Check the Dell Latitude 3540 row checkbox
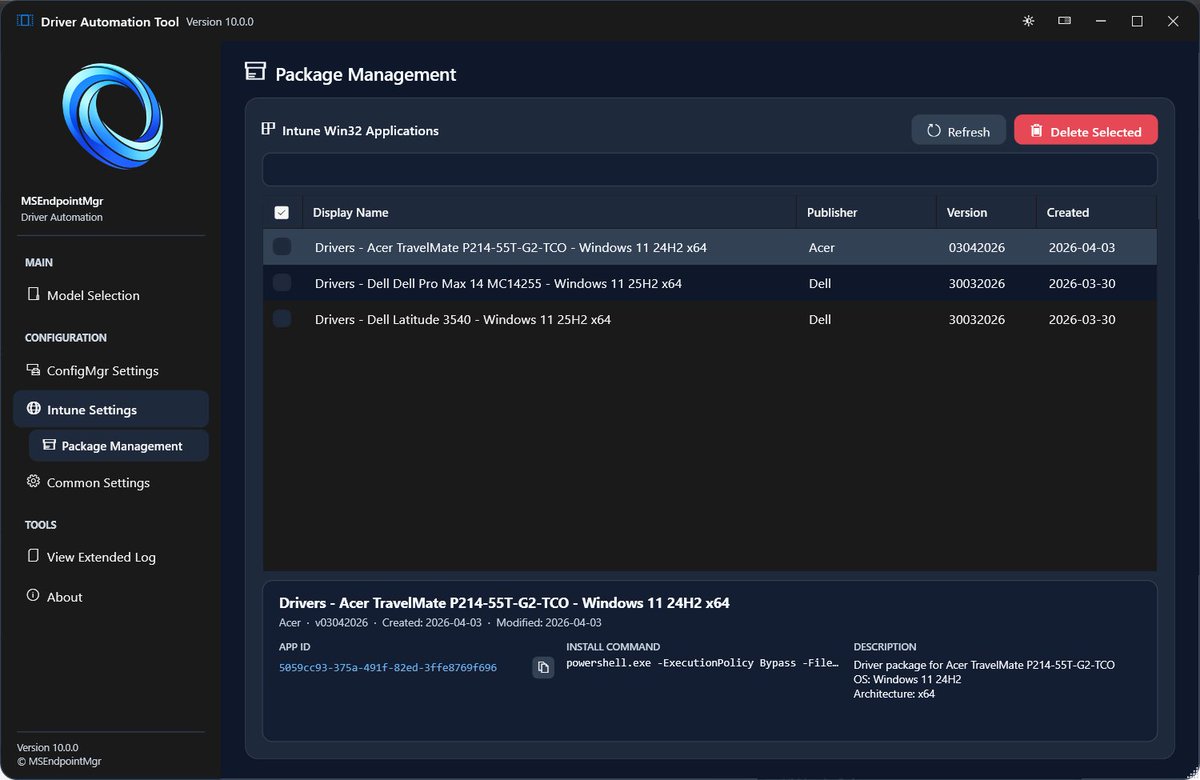The width and height of the screenshot is (1200, 780). point(282,318)
